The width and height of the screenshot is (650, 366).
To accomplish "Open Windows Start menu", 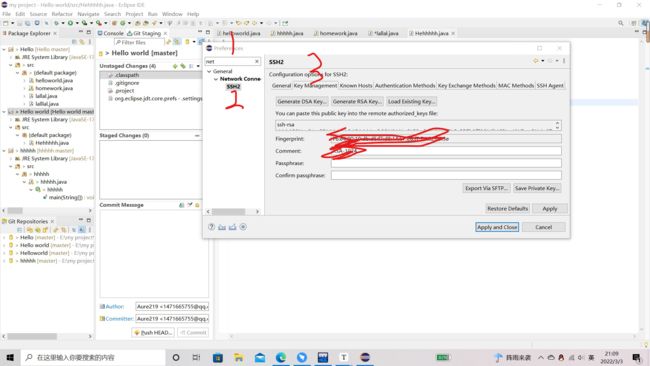I will click(x=10, y=357).
